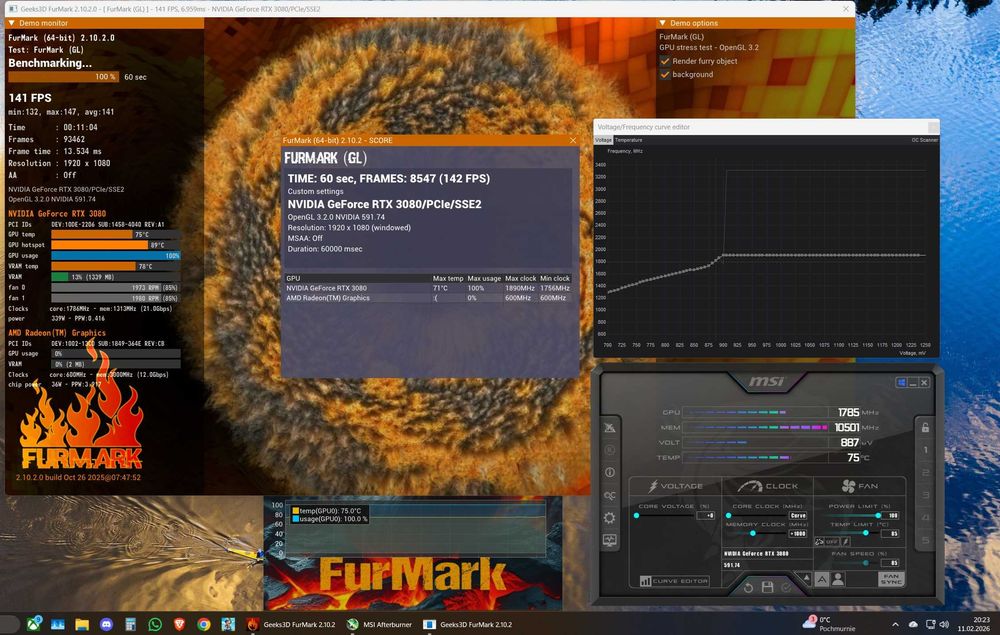Click the core voltage slider handle

(x=636, y=515)
